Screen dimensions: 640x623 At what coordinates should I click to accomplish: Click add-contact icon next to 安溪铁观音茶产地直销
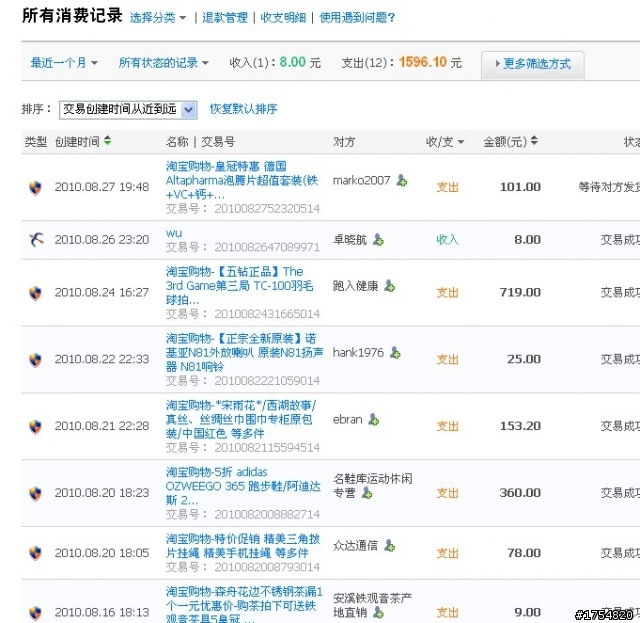378,612
